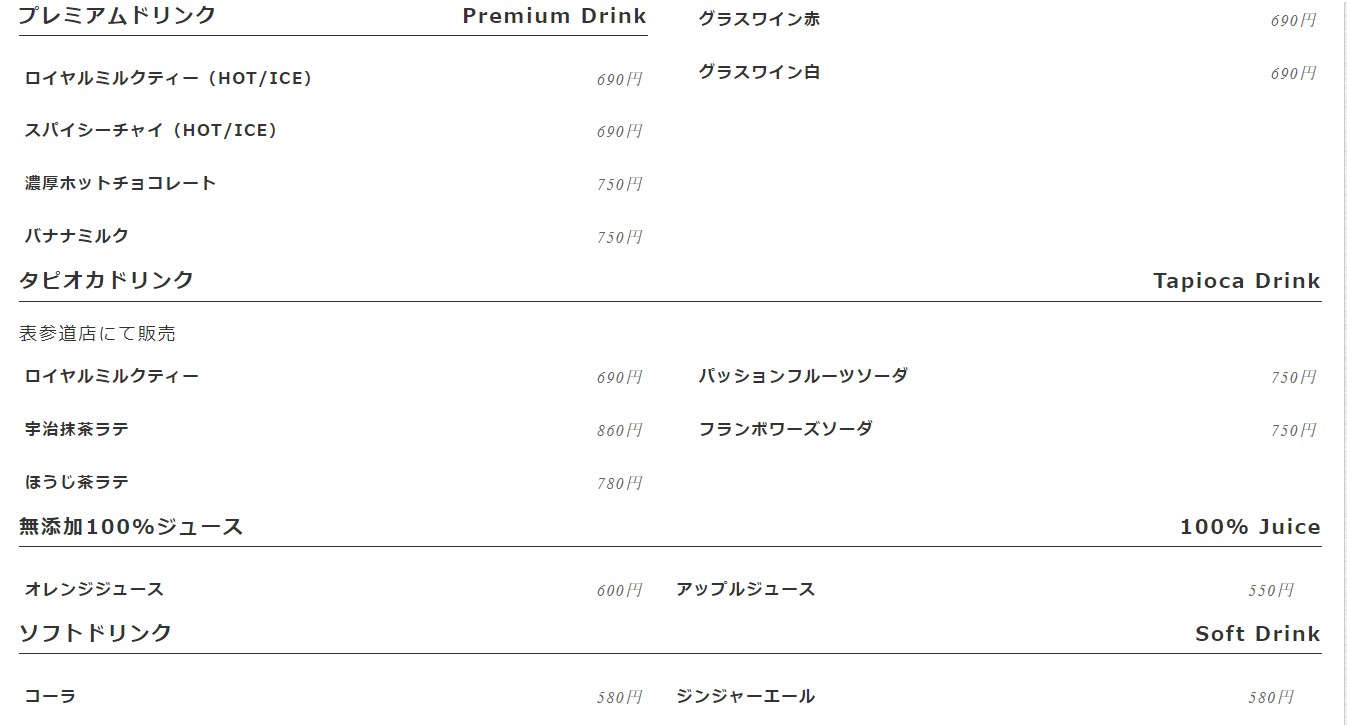The image size is (1347, 725).
Task: Select the グラスワイン白 item
Action: [759, 73]
